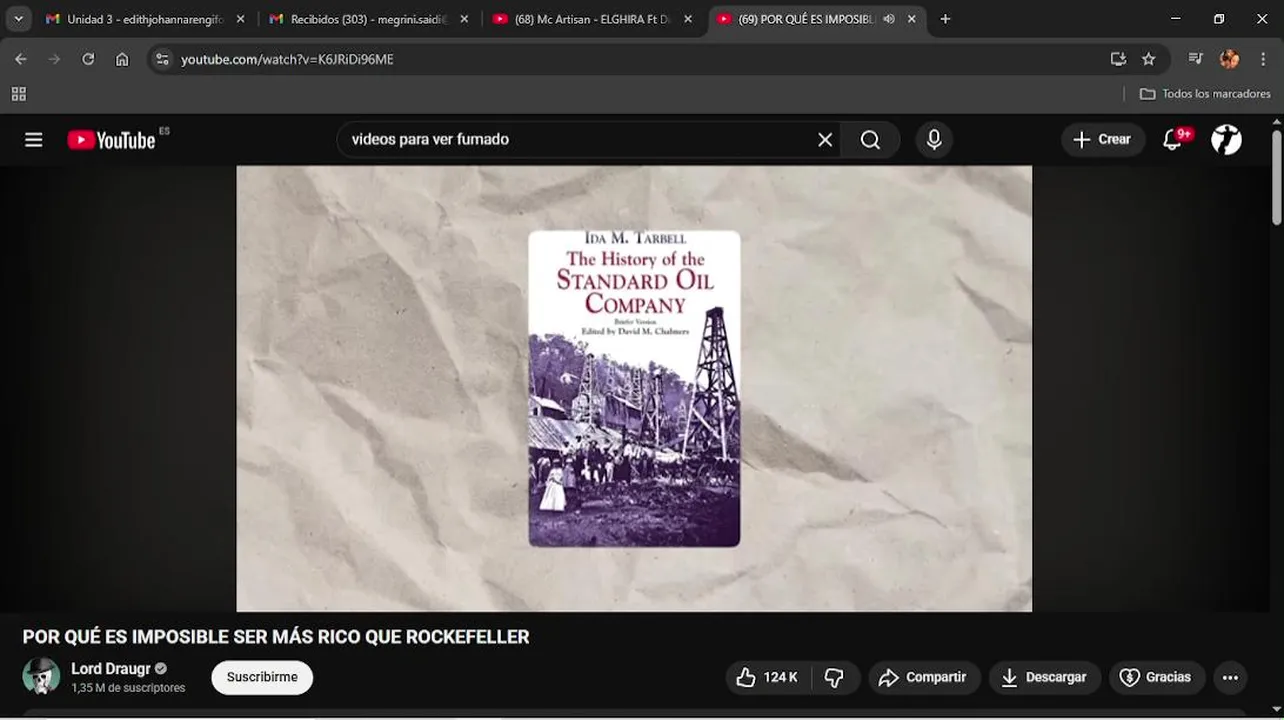Screen dimensions: 1284x720
Task: Install app icon in address bar
Action: click(x=1118, y=59)
